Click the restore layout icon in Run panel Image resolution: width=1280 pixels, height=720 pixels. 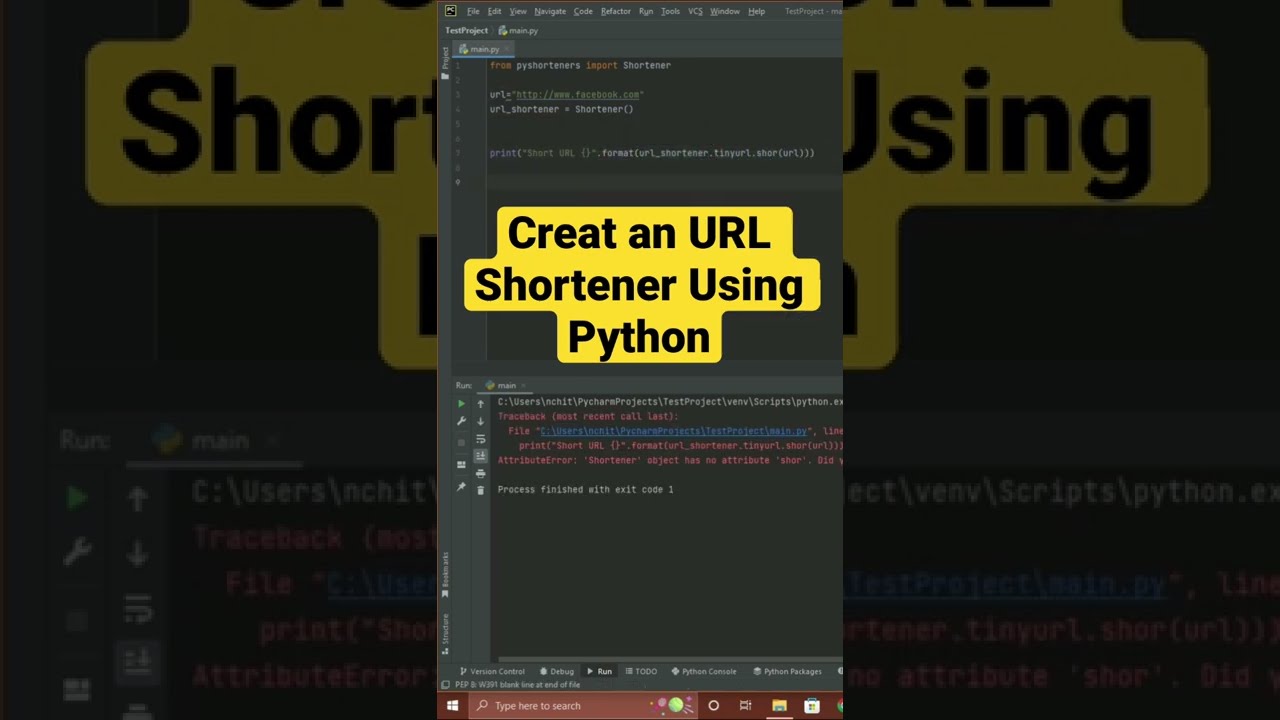pos(461,465)
